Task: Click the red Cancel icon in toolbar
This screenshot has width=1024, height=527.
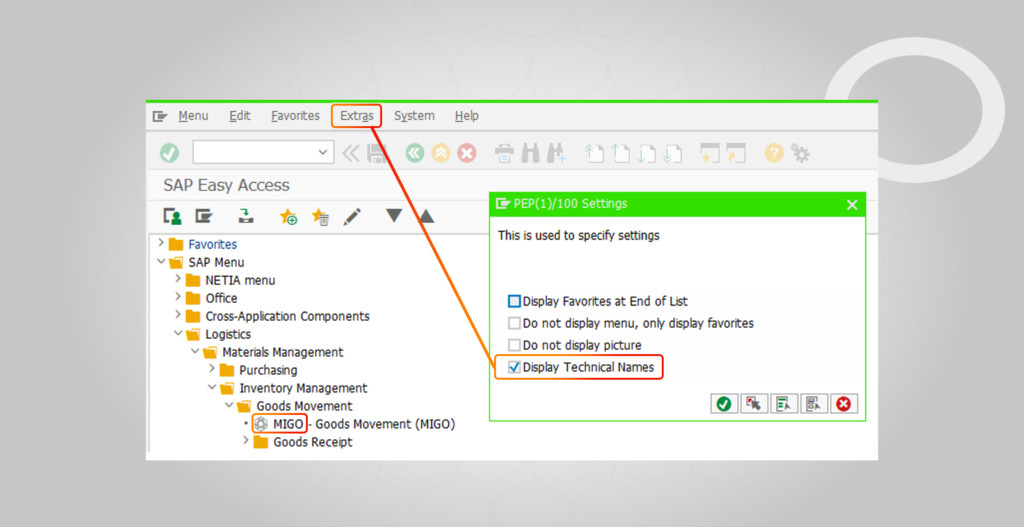Action: (467, 153)
